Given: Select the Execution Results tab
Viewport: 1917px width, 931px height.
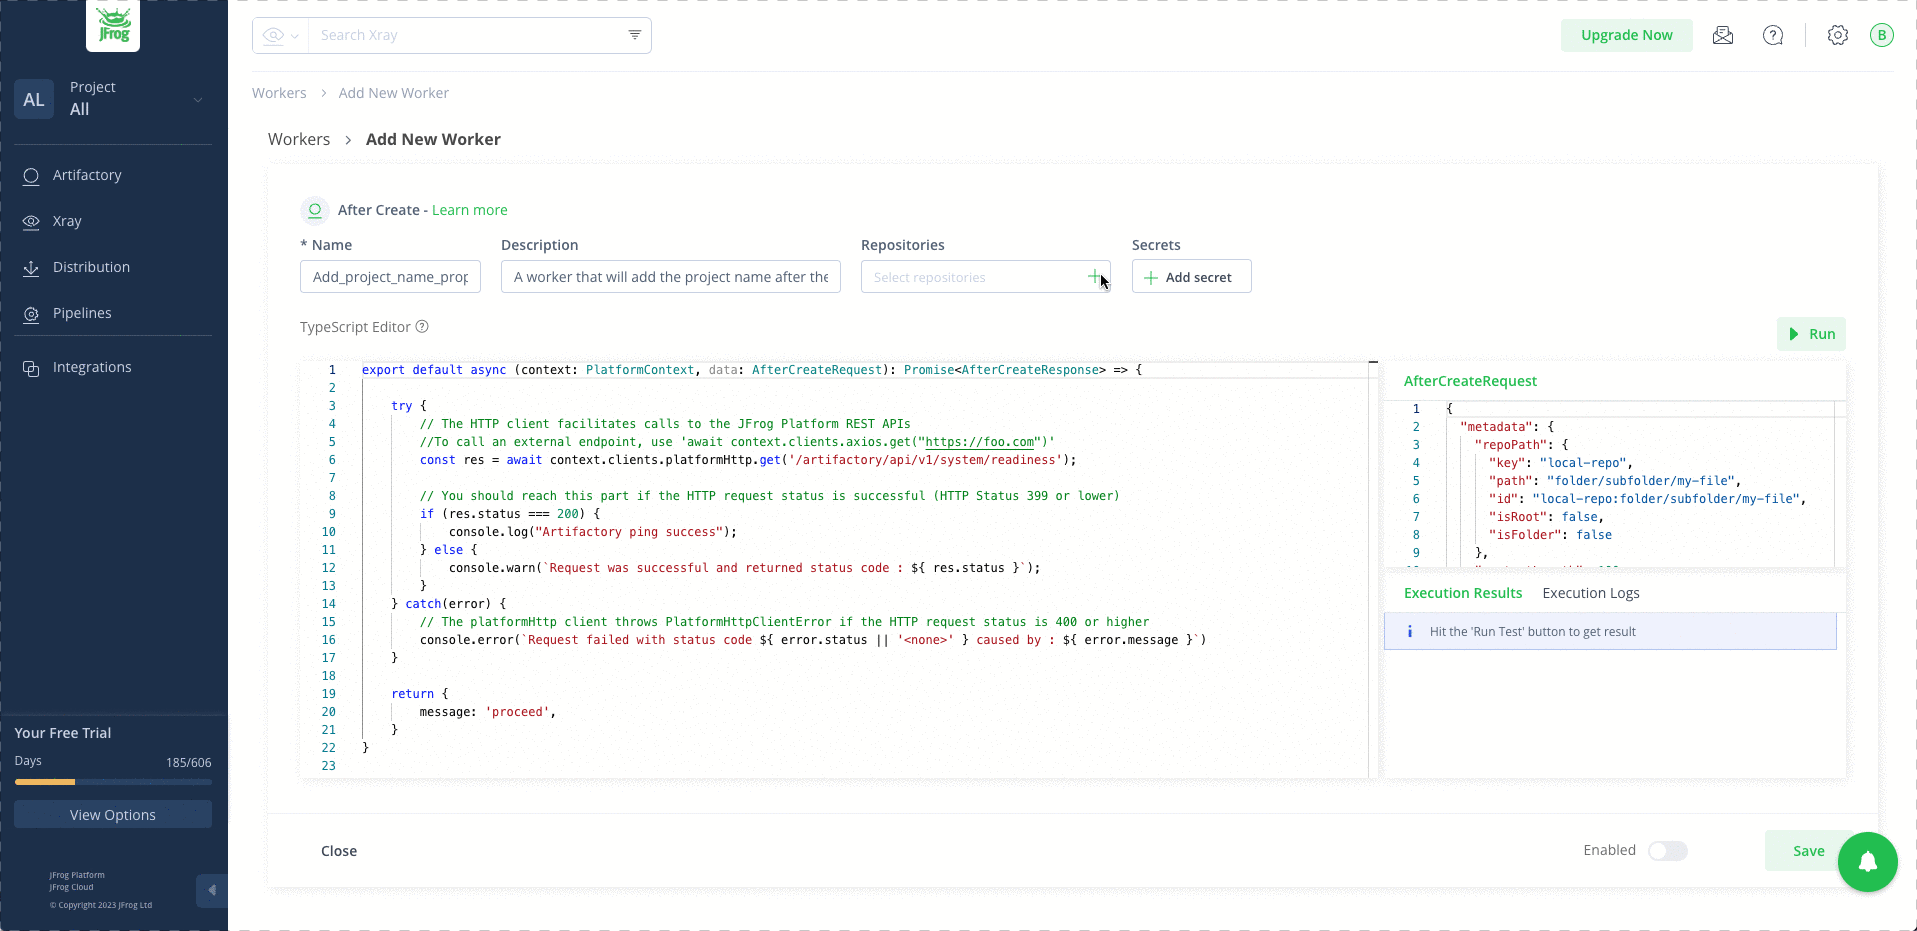Looking at the screenshot, I should coord(1462,593).
